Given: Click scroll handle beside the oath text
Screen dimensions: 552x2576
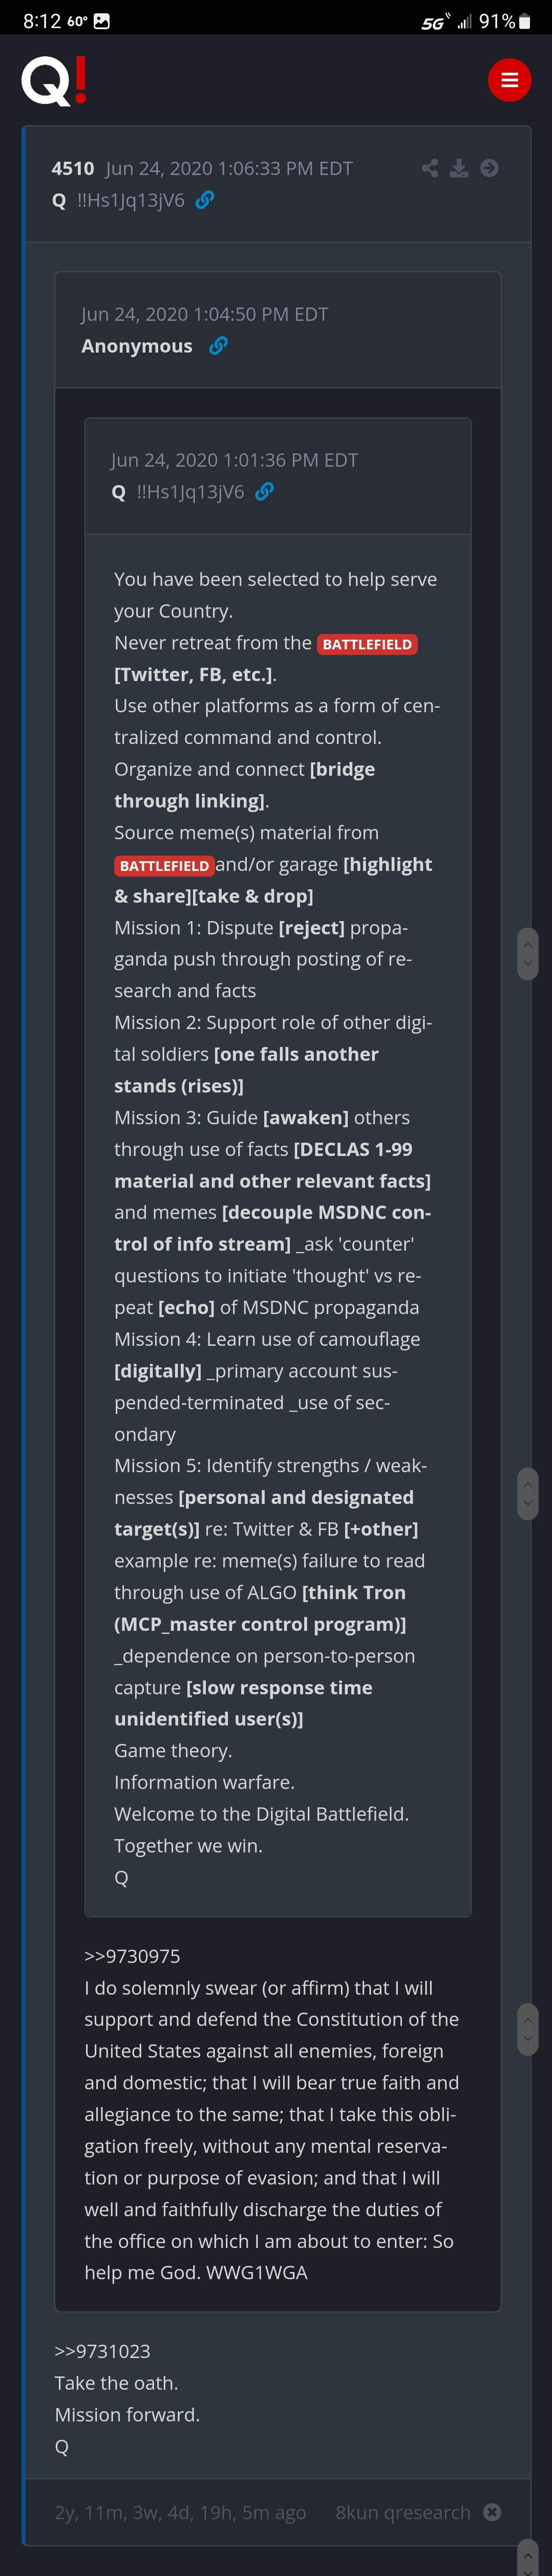Looking at the screenshot, I should click(527, 2029).
